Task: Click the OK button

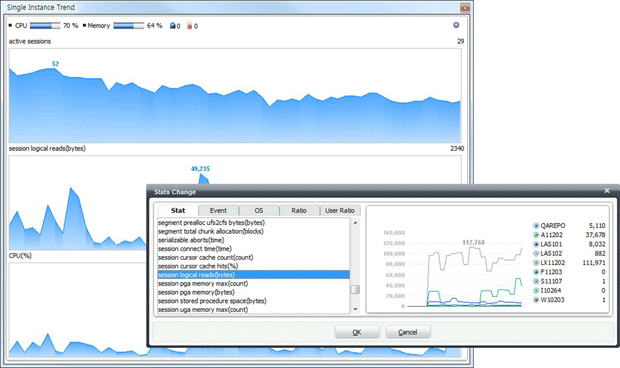Action: click(357, 332)
